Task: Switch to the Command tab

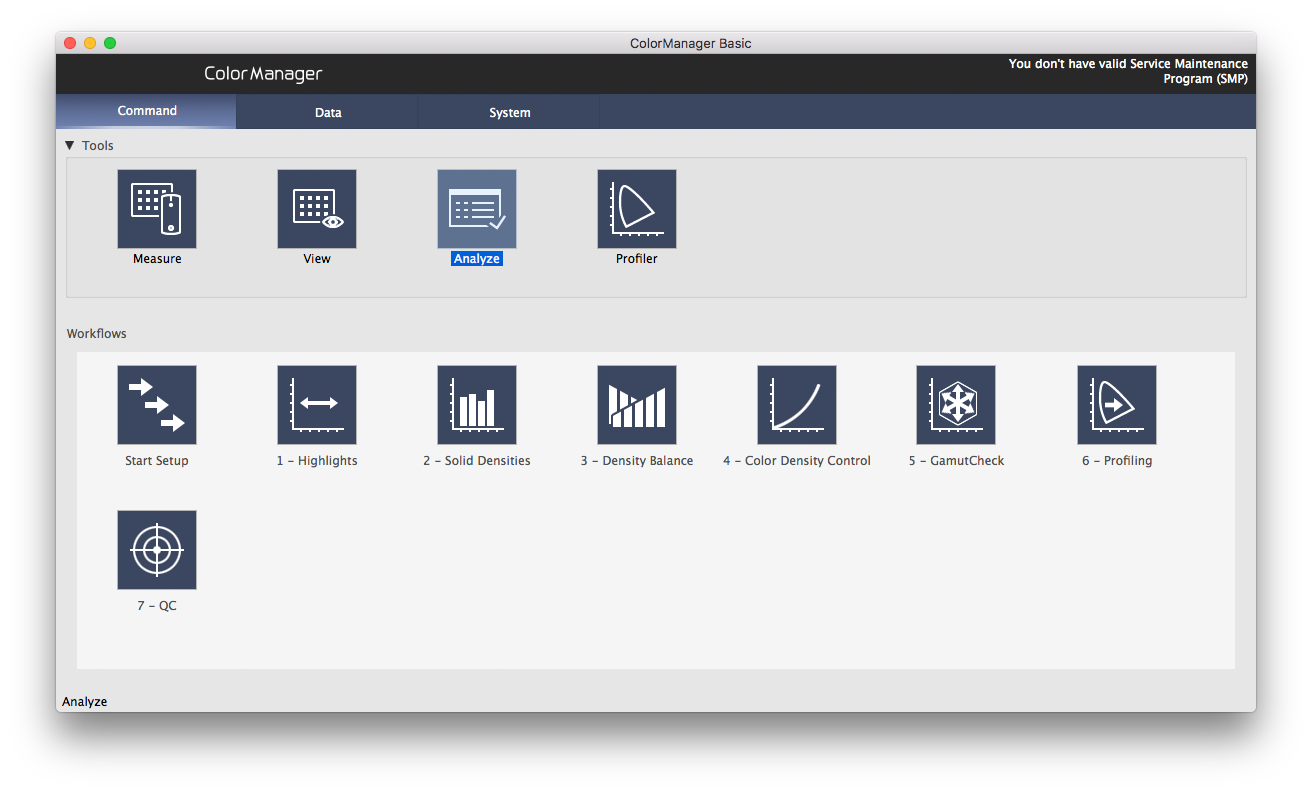Action: (x=147, y=111)
